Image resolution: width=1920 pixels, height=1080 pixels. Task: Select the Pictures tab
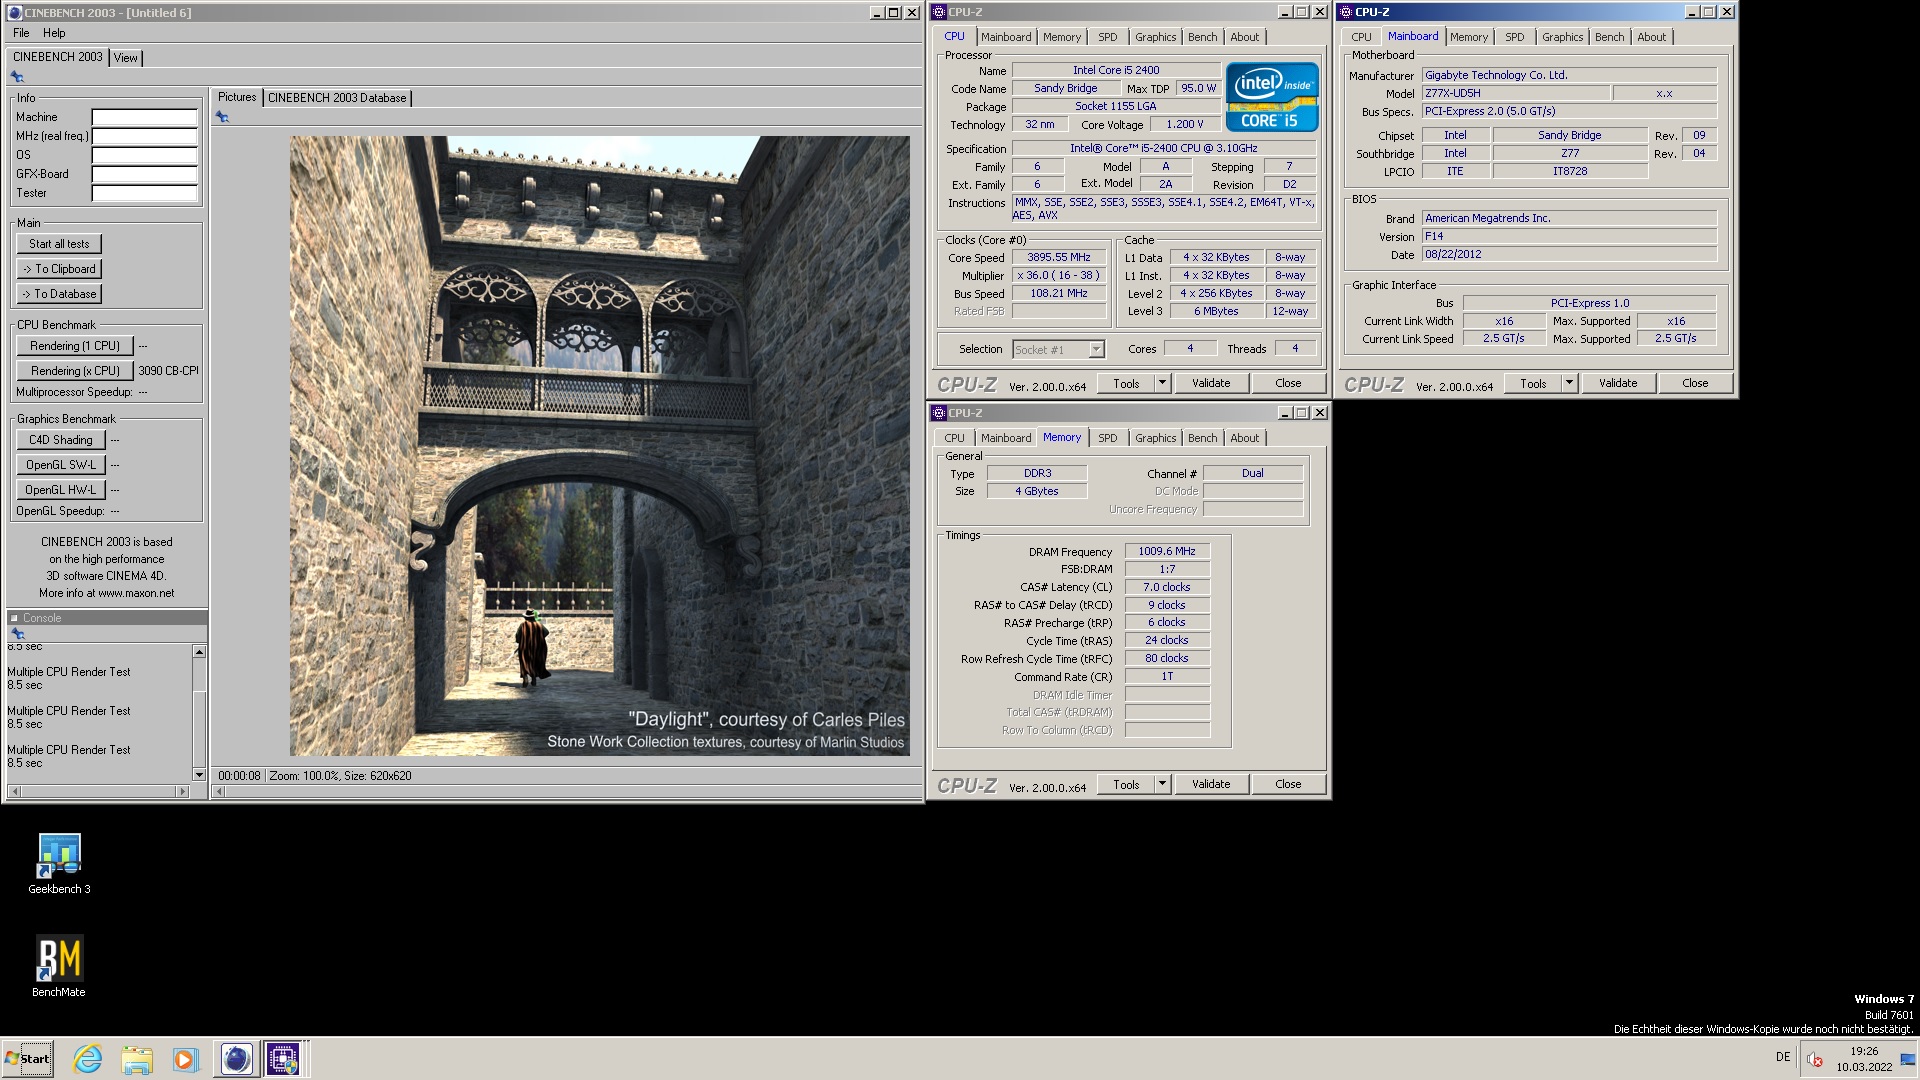[237, 97]
